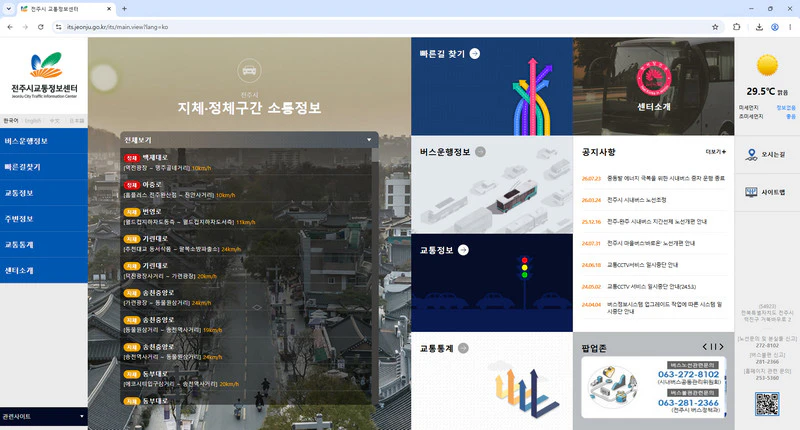Open notice 전주시 마을버스 '바로온' 노선개편 안내
Viewport: 800px width, 430px height.
(x=651, y=243)
